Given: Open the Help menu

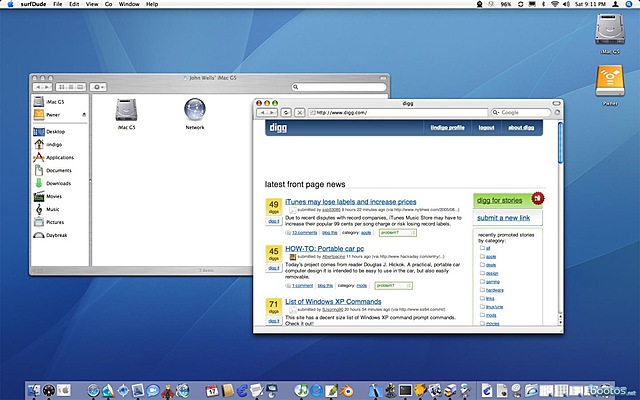Looking at the screenshot, I should [152, 4].
